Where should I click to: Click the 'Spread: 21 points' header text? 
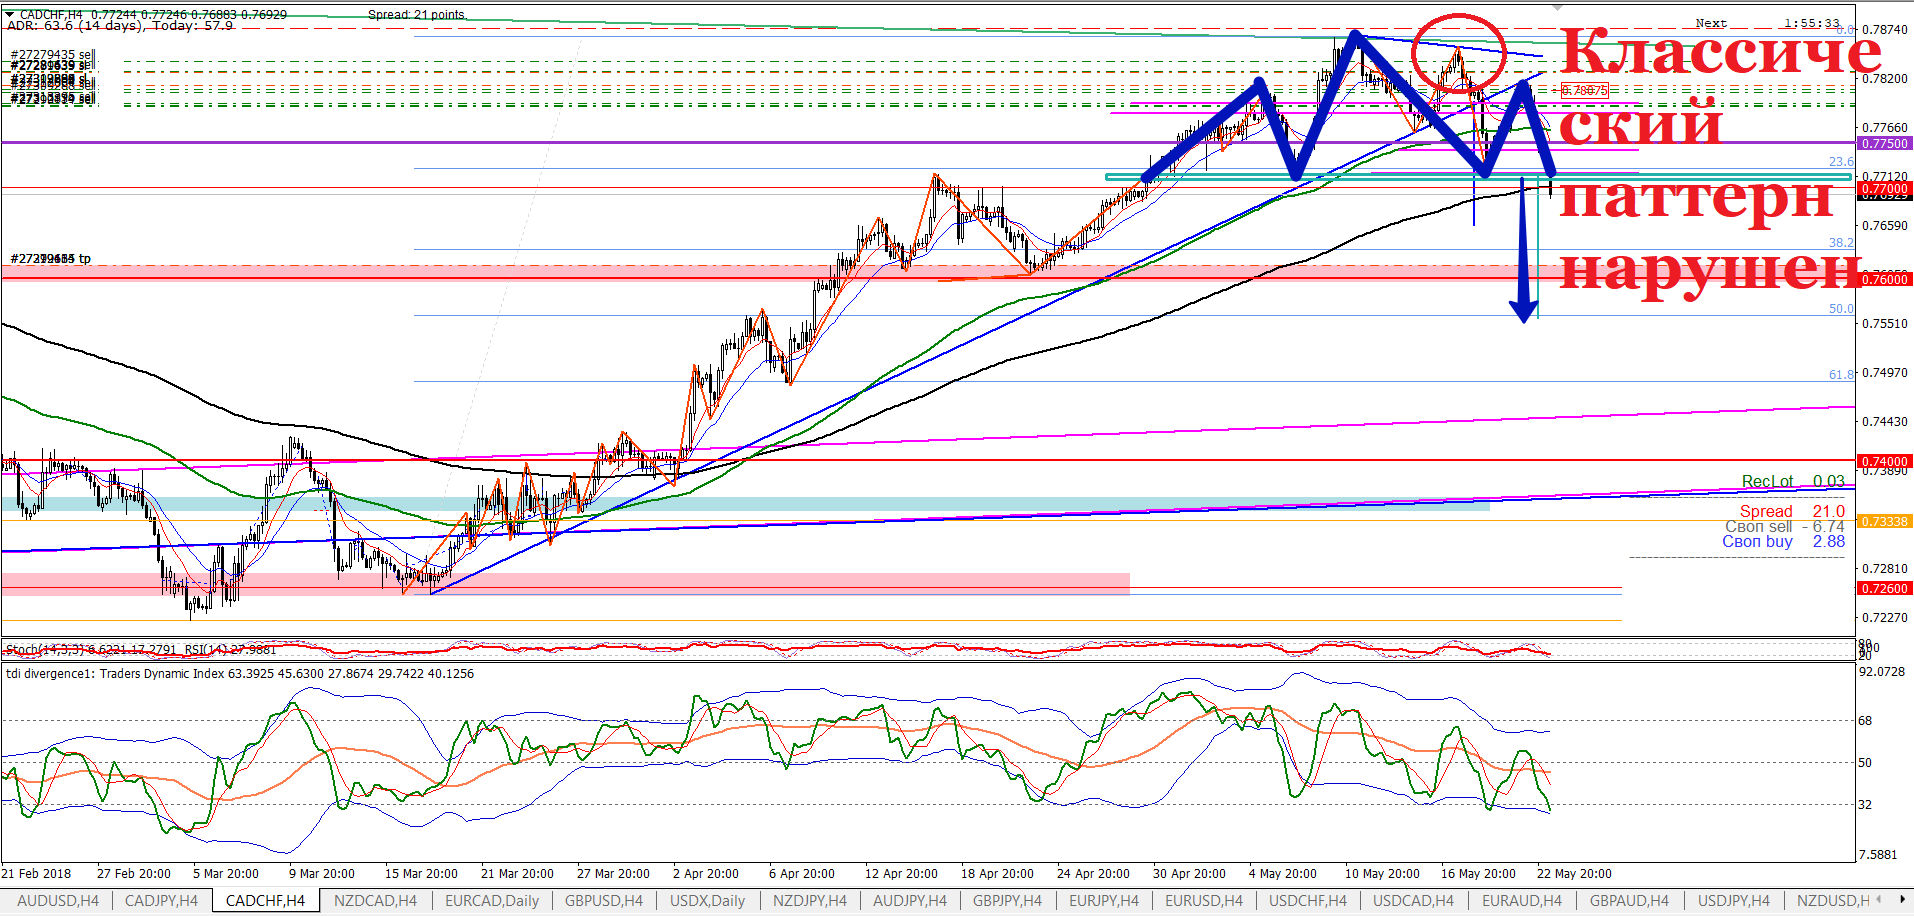coord(417,15)
